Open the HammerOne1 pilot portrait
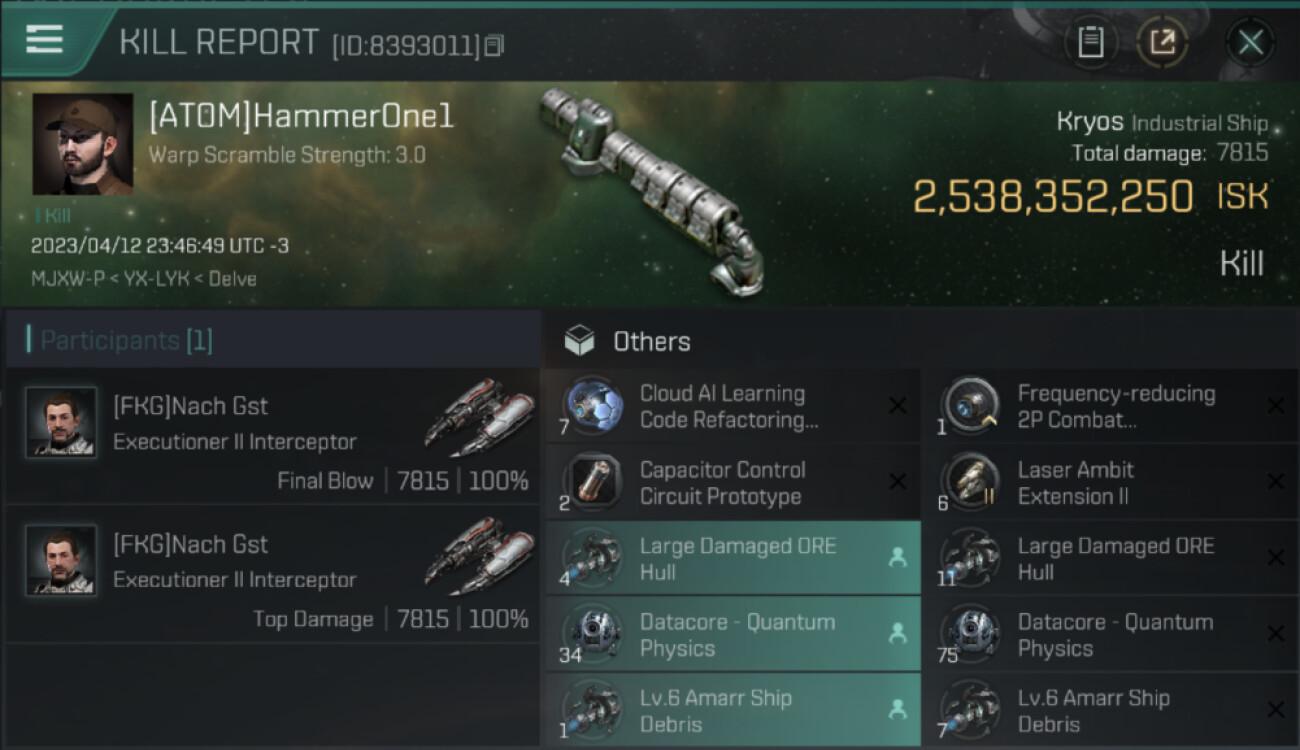Screen dimensions: 1300x750 pos(83,144)
